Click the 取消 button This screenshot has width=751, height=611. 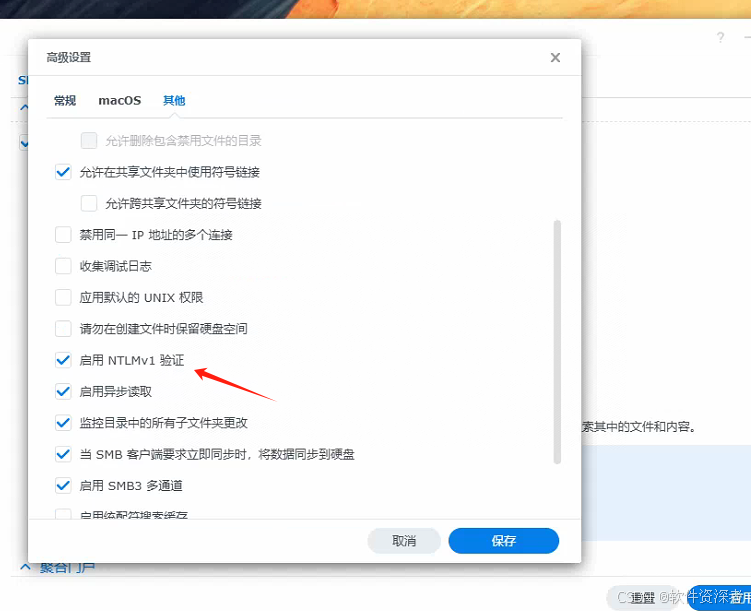pos(404,541)
